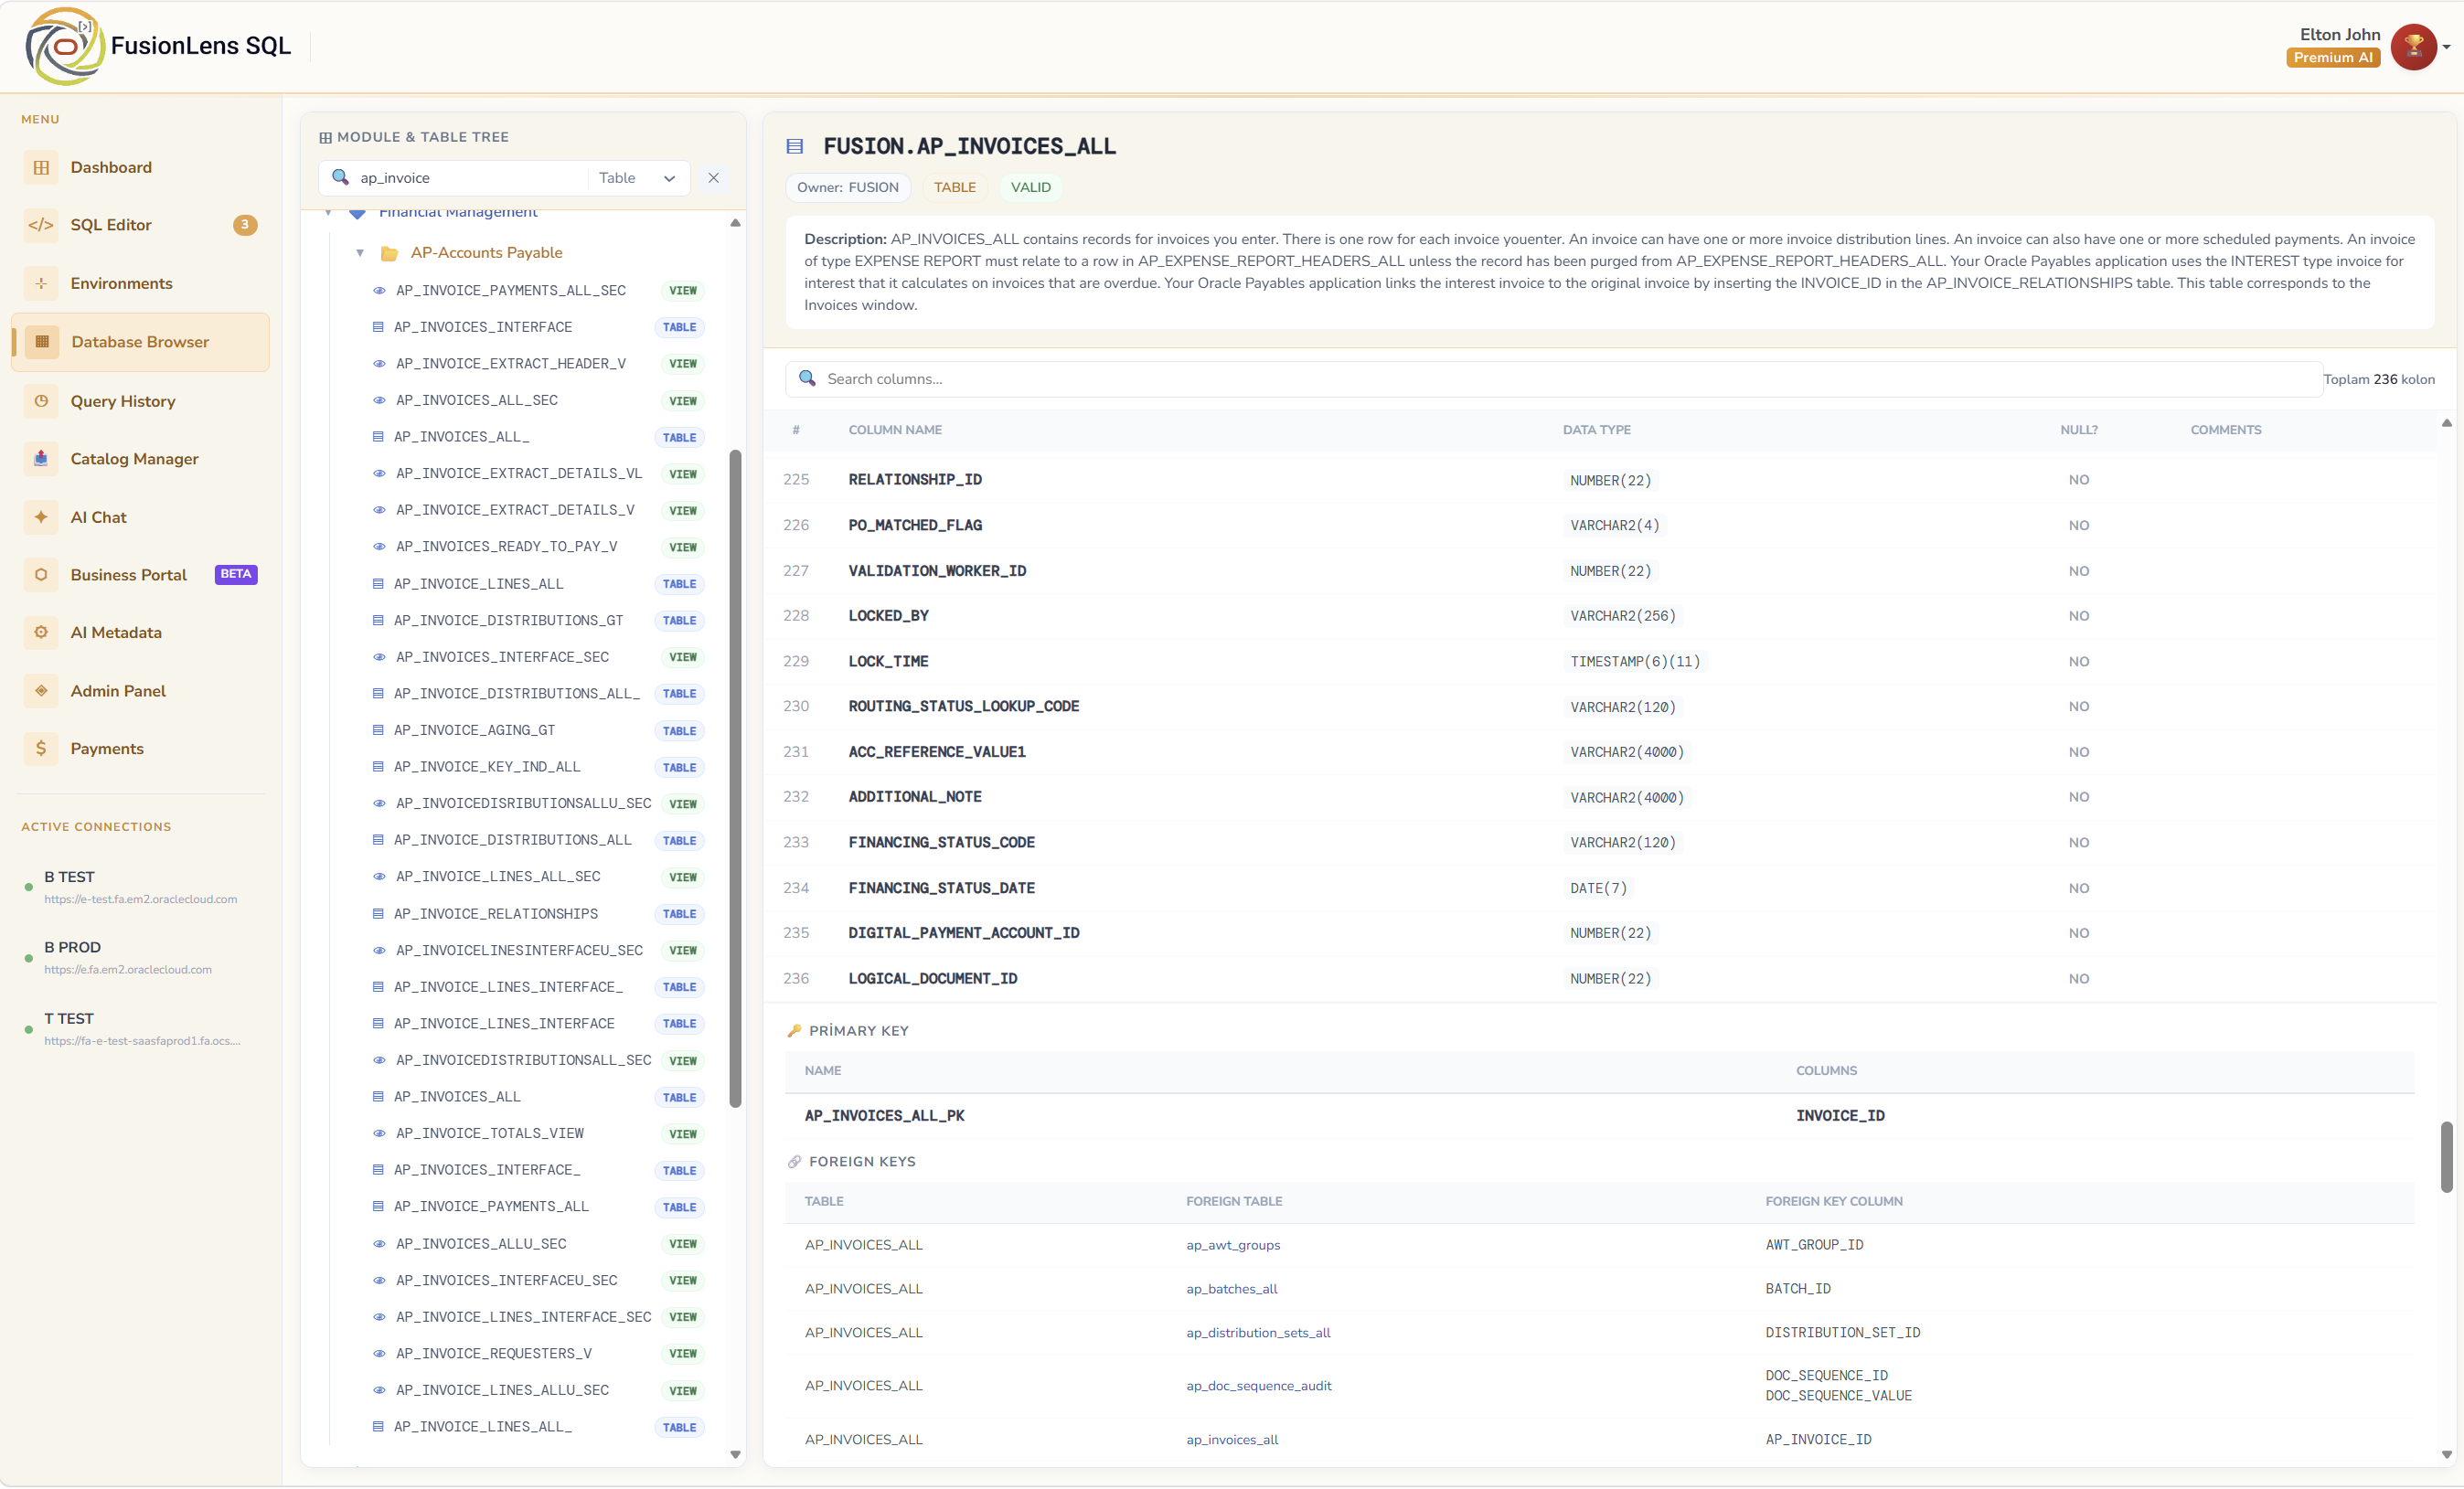
Task: Open the Table filter type dropdown
Action: pos(639,178)
